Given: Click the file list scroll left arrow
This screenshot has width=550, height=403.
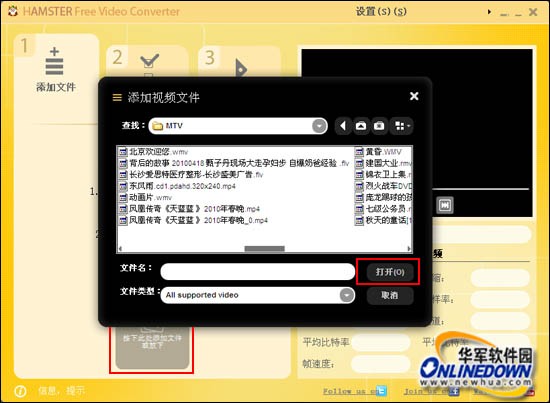Looking at the screenshot, I should [x=120, y=249].
